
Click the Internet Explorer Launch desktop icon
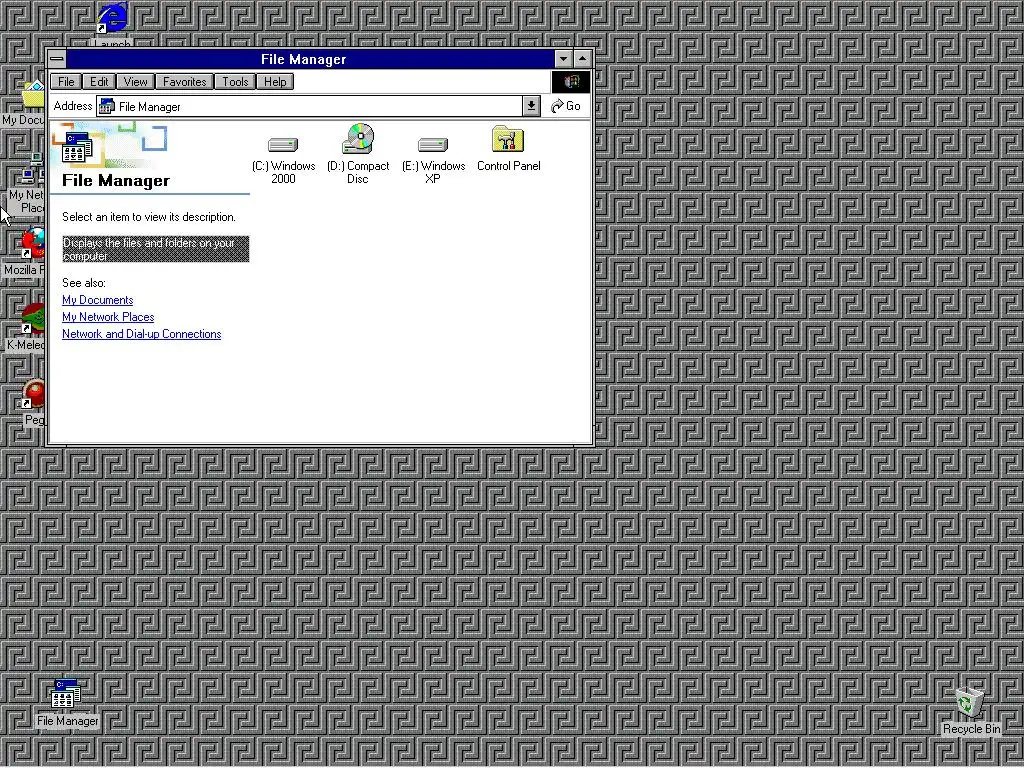click(x=112, y=18)
